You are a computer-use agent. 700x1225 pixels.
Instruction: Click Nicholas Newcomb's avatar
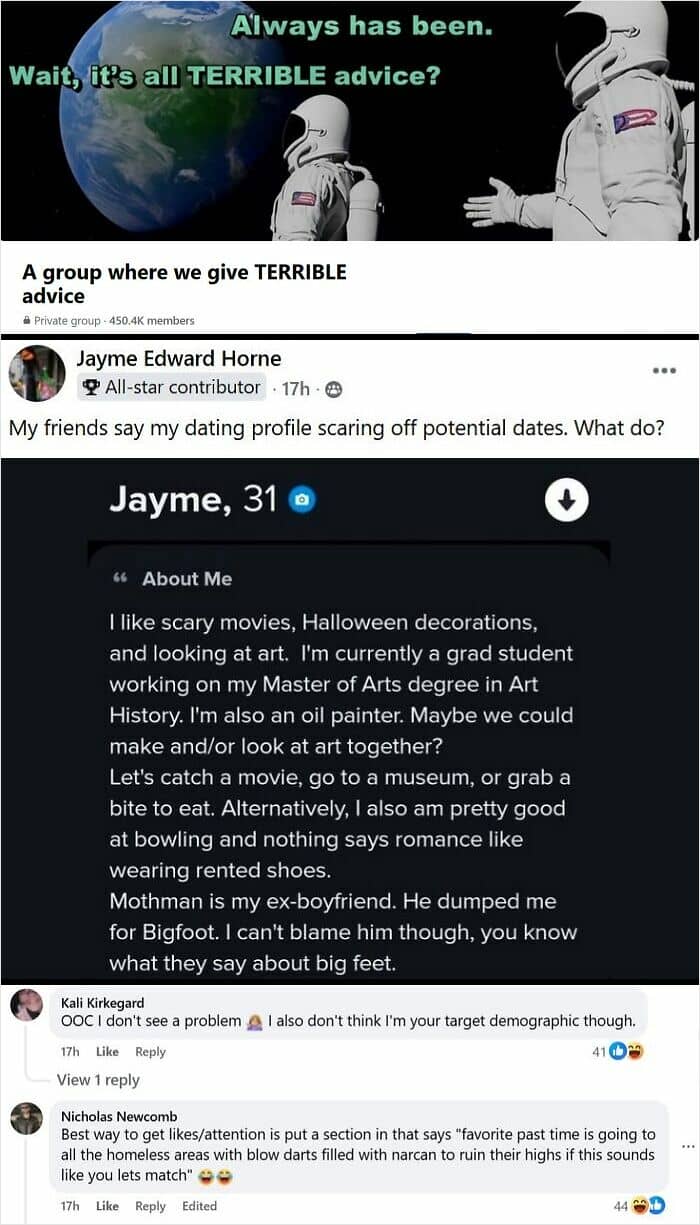click(x=27, y=1118)
